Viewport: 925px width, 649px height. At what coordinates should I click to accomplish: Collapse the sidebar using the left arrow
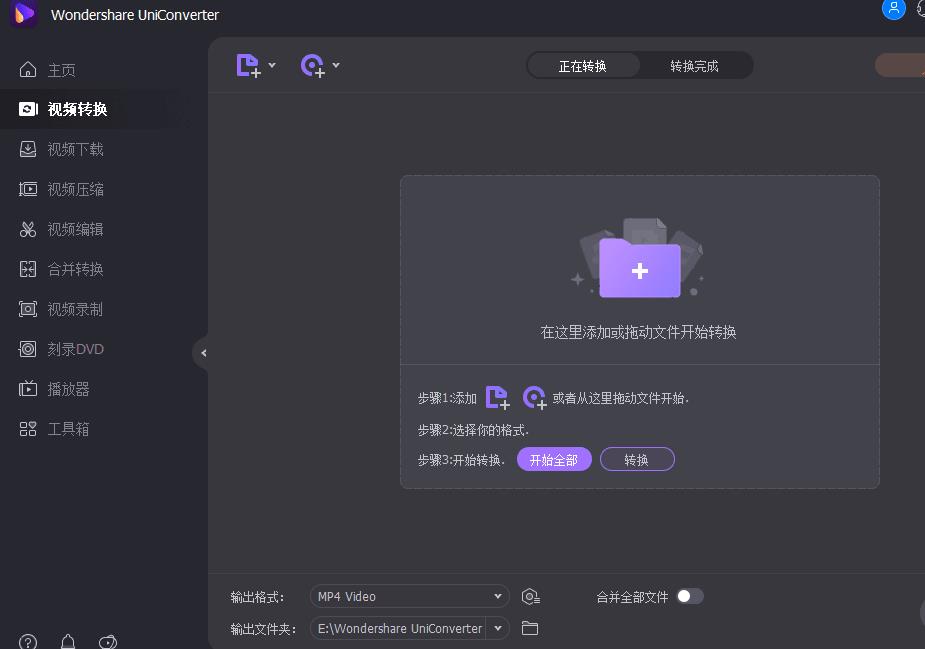203,353
